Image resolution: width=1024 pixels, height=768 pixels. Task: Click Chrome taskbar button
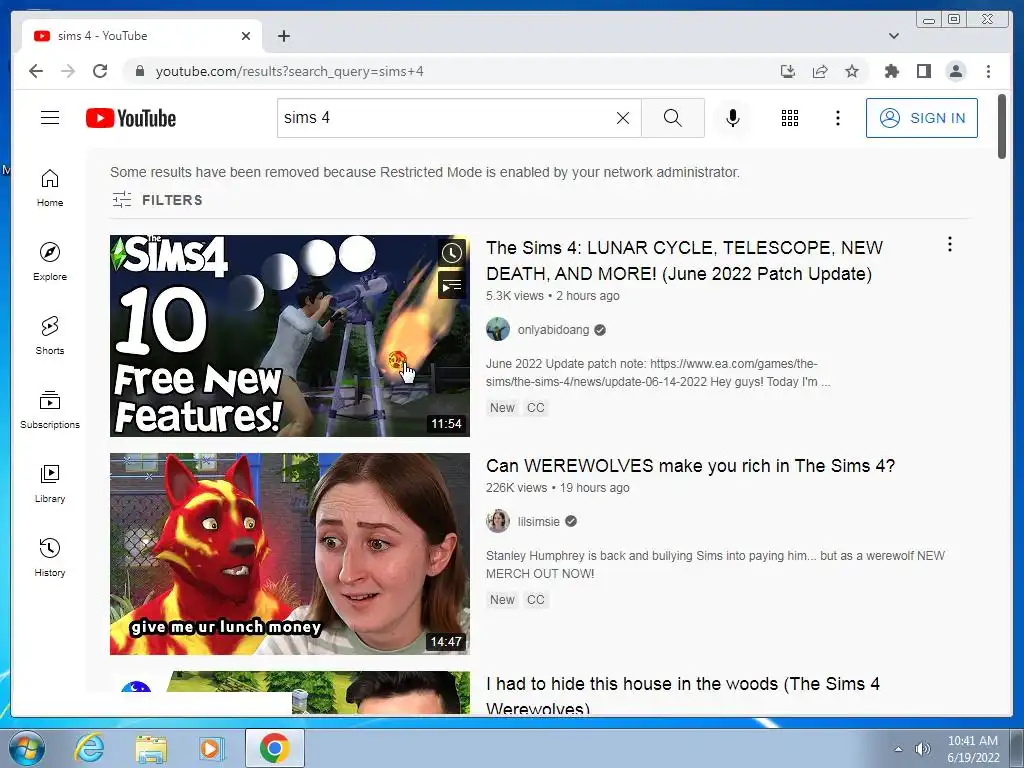[274, 748]
